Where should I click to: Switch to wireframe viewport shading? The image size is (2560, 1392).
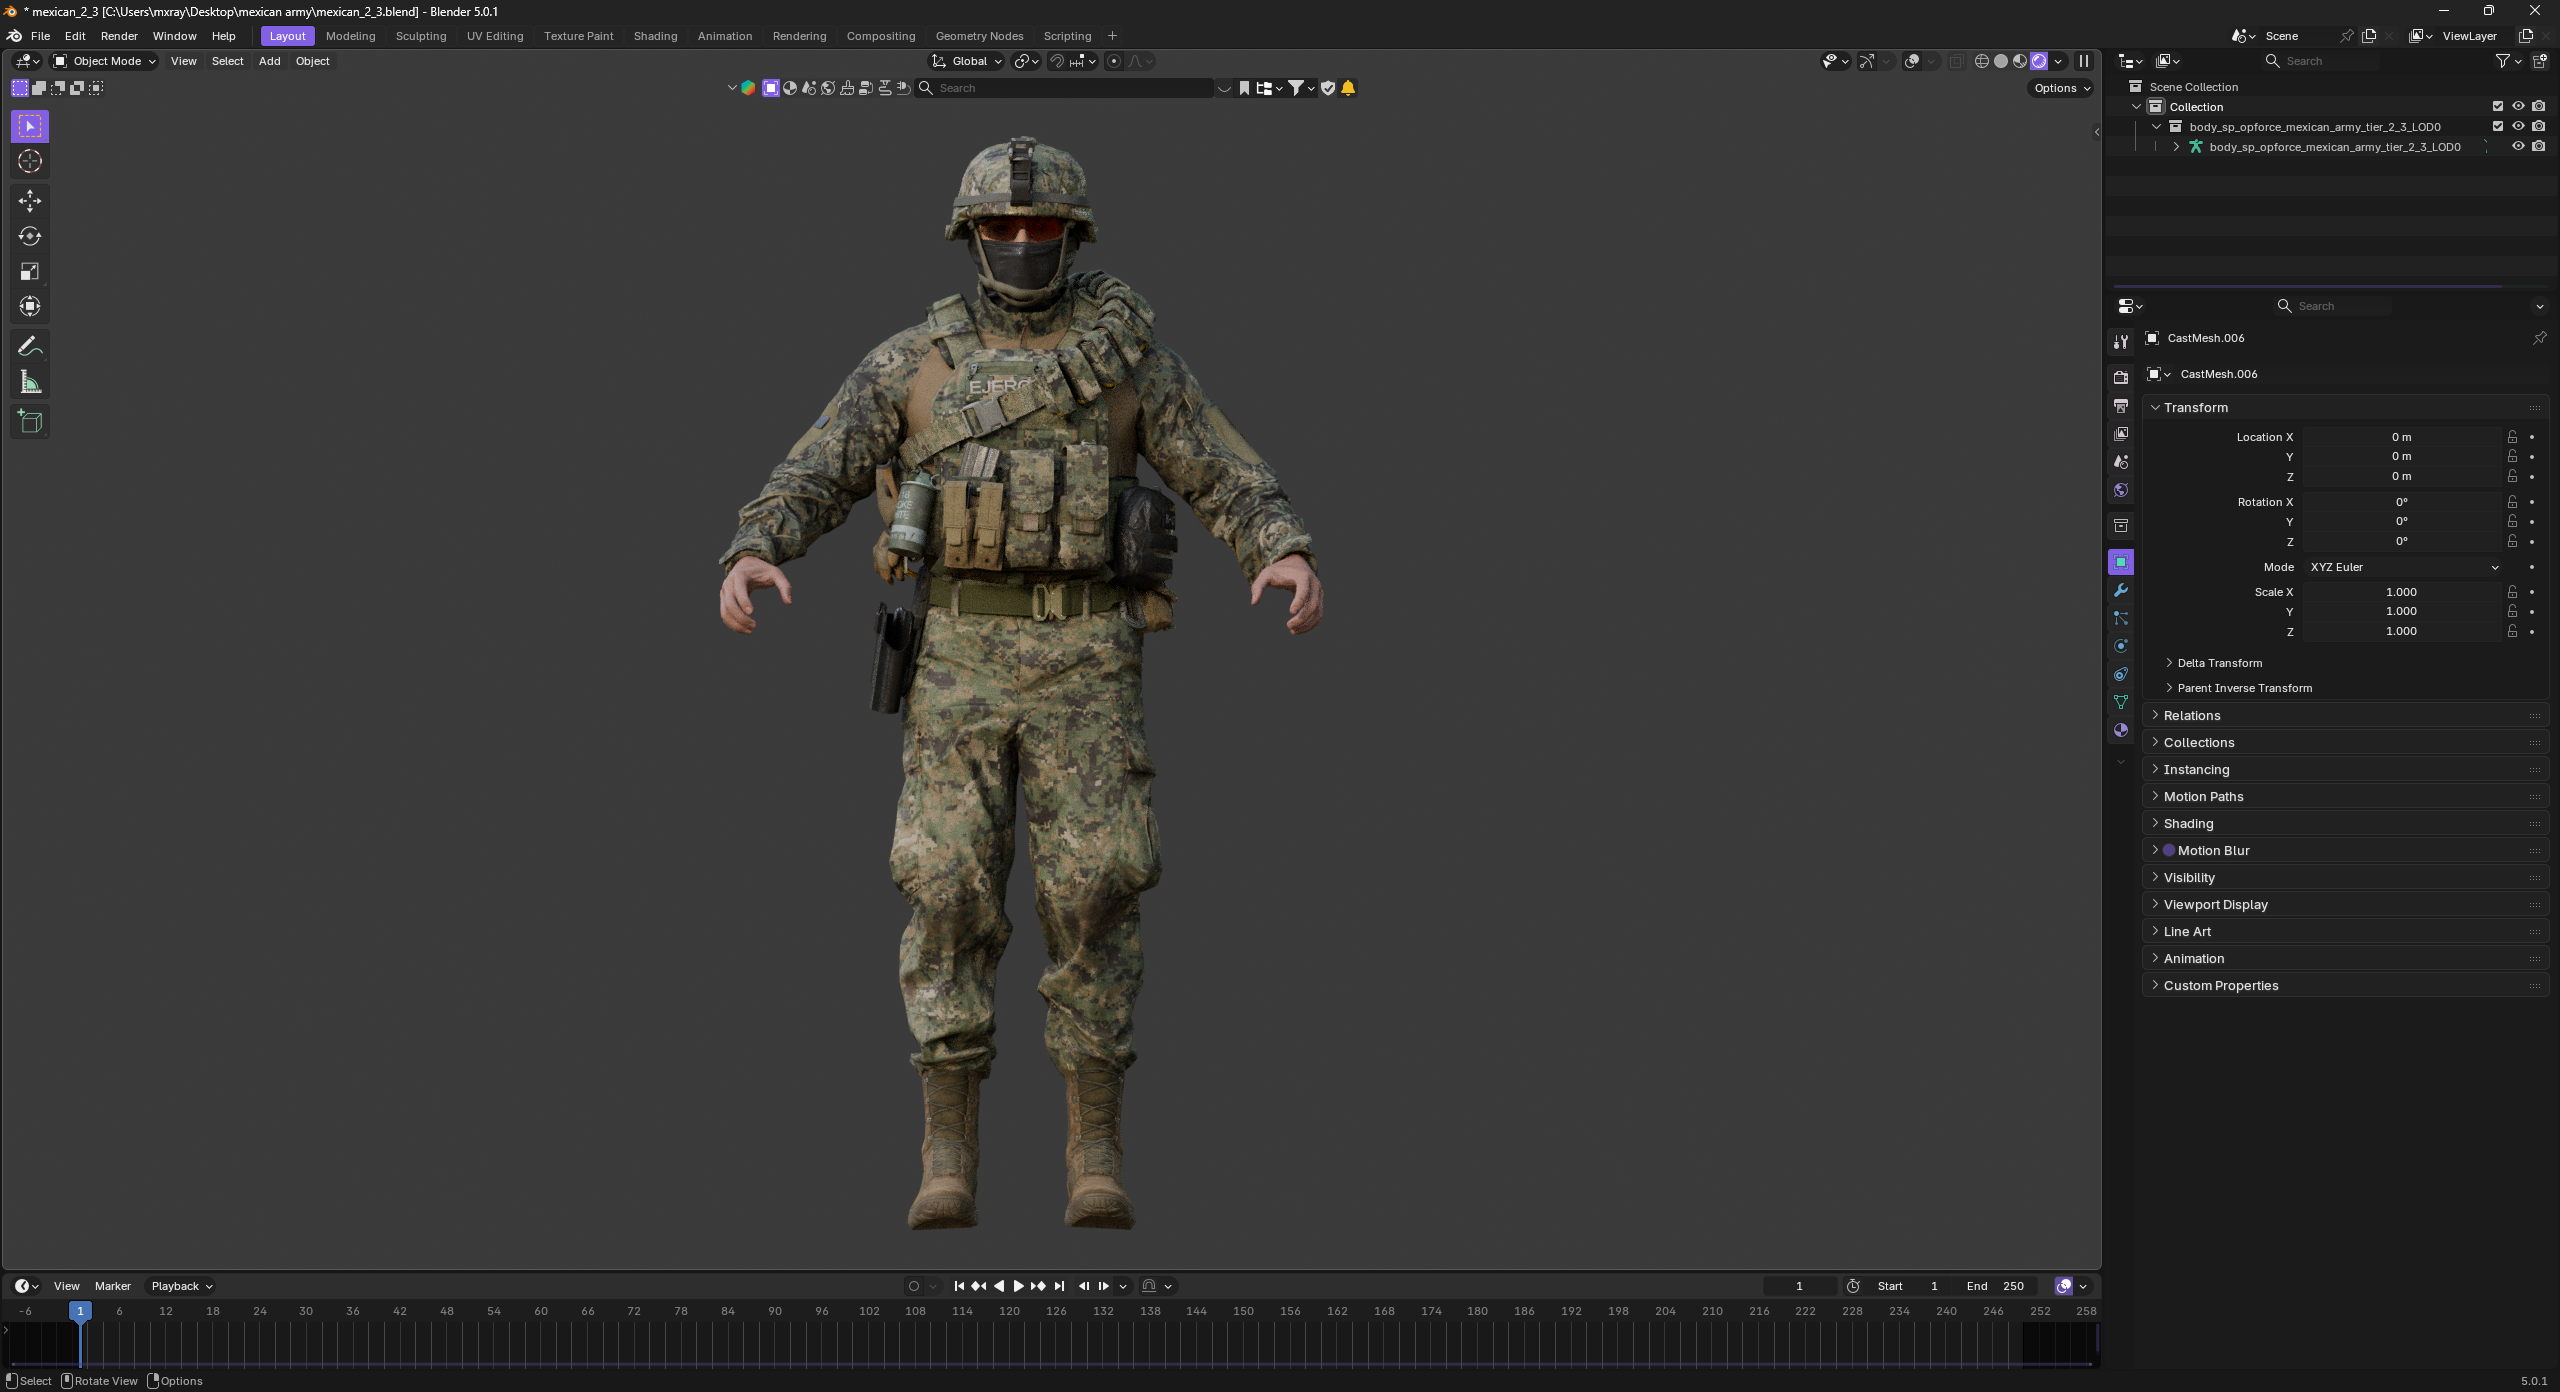point(1981,61)
